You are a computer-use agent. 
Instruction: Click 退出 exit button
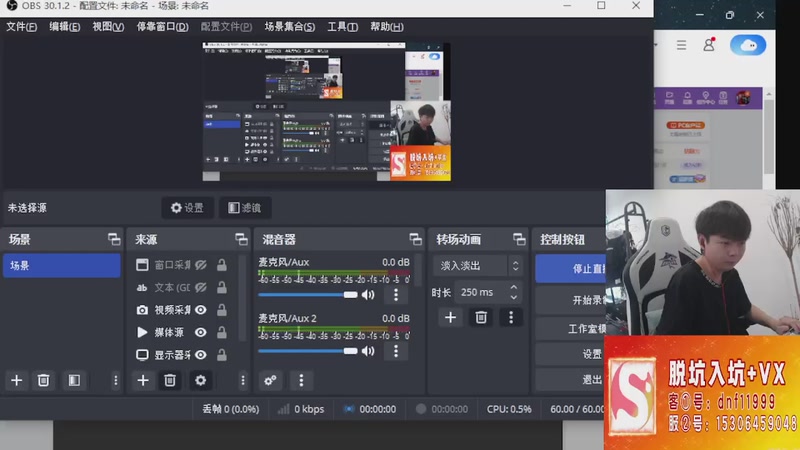point(570,380)
